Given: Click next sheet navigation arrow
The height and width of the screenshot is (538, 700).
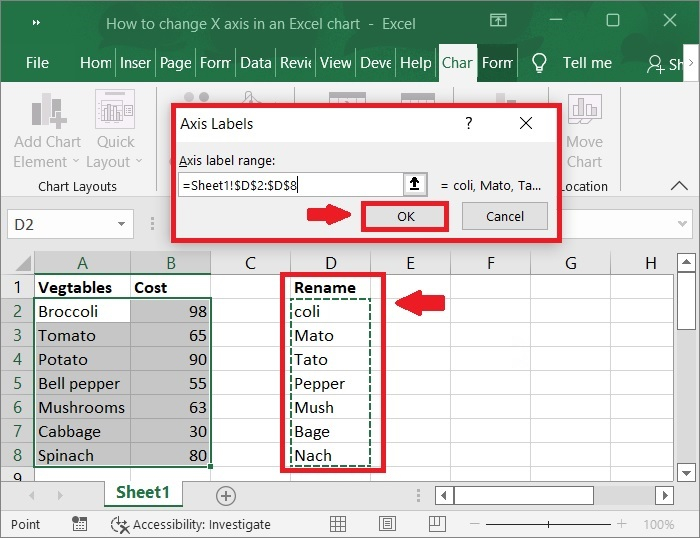Looking at the screenshot, I should click(60, 495).
